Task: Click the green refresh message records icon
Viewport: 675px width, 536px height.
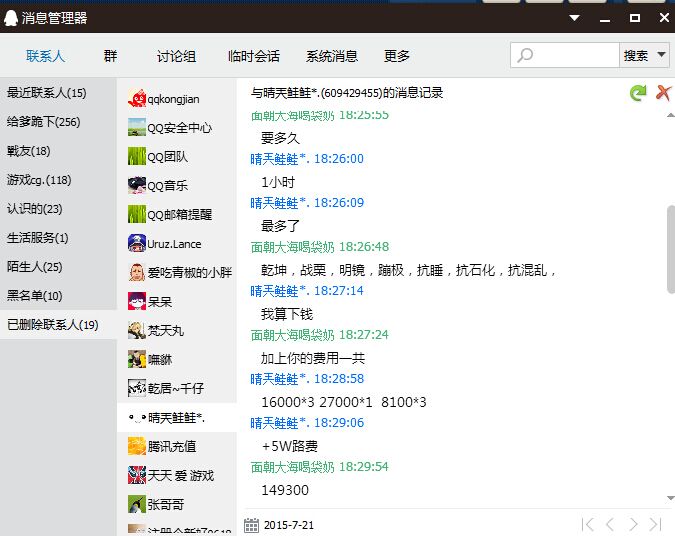Action: [637, 93]
